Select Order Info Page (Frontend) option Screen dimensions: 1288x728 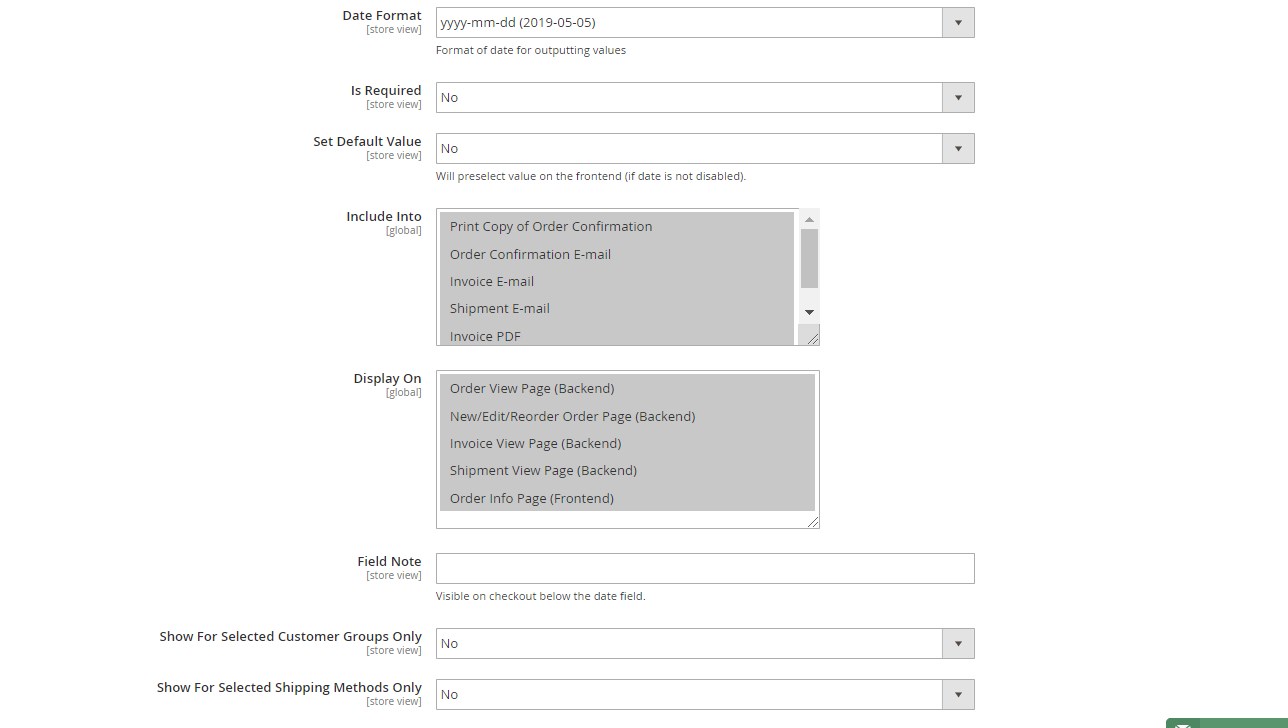[531, 498]
